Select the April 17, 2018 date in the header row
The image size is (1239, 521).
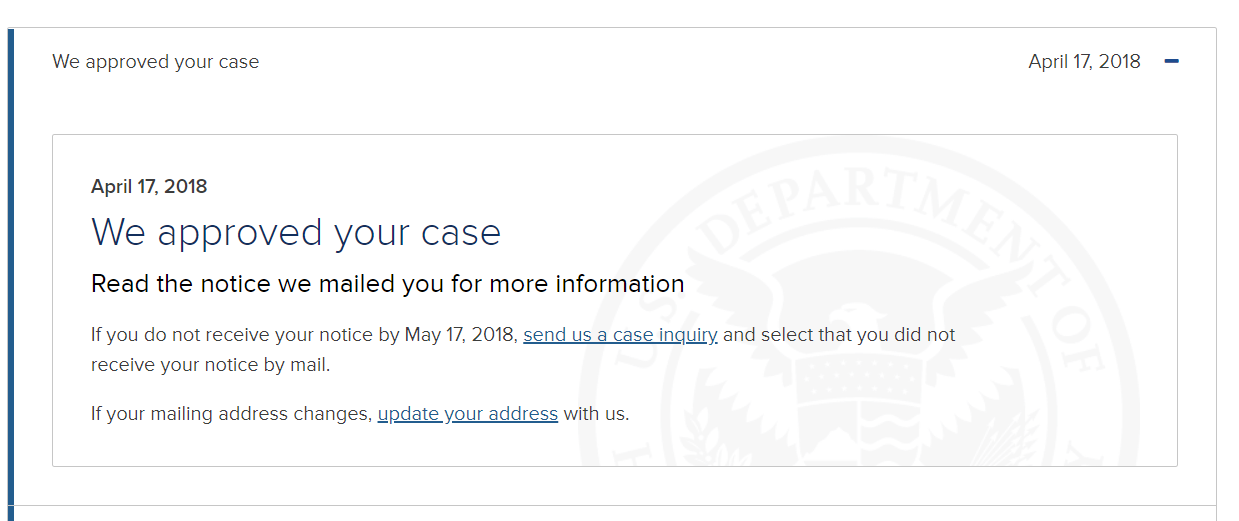pos(1084,61)
